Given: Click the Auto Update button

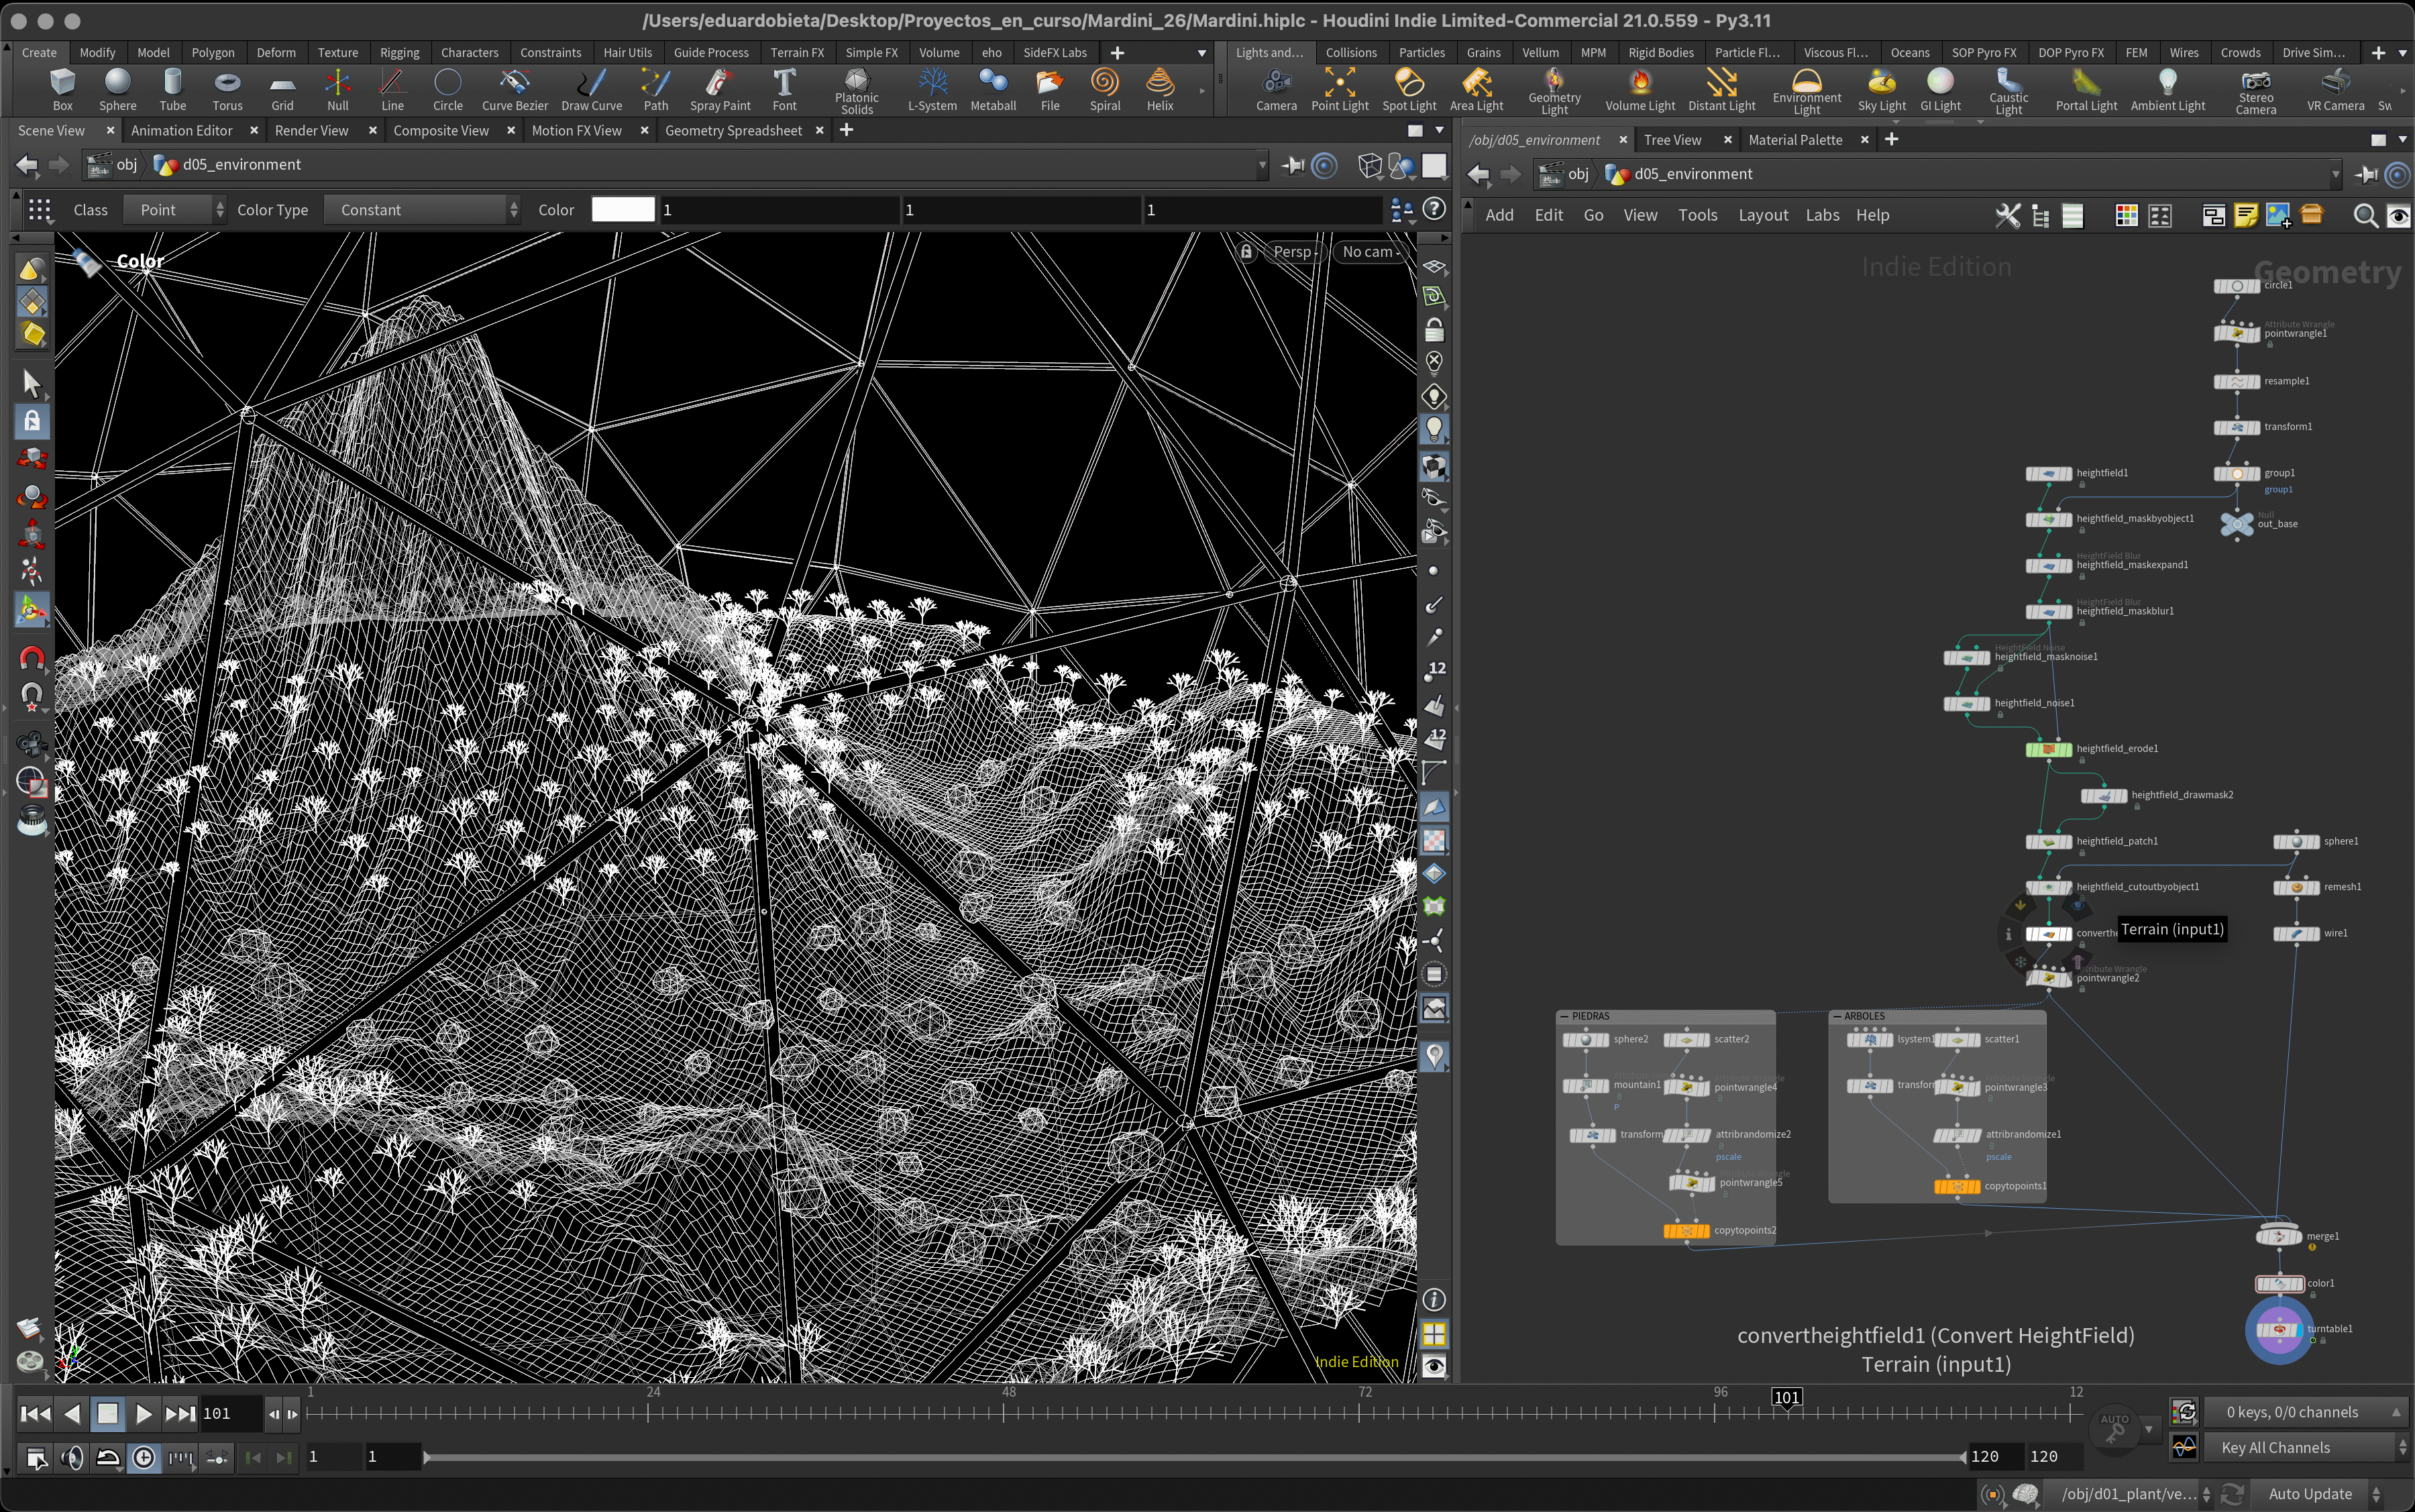Looking at the screenshot, I should pos(2310,1494).
